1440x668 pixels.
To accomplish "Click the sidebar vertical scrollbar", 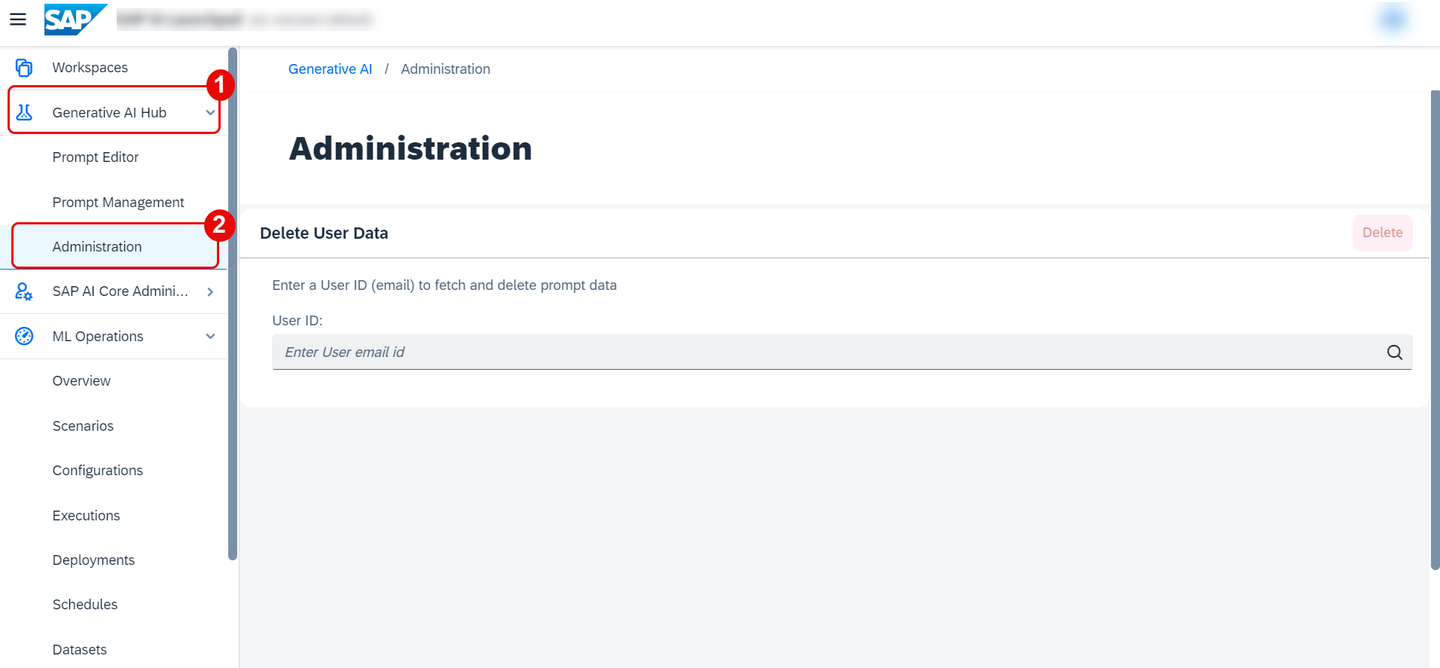I will click(233, 304).
